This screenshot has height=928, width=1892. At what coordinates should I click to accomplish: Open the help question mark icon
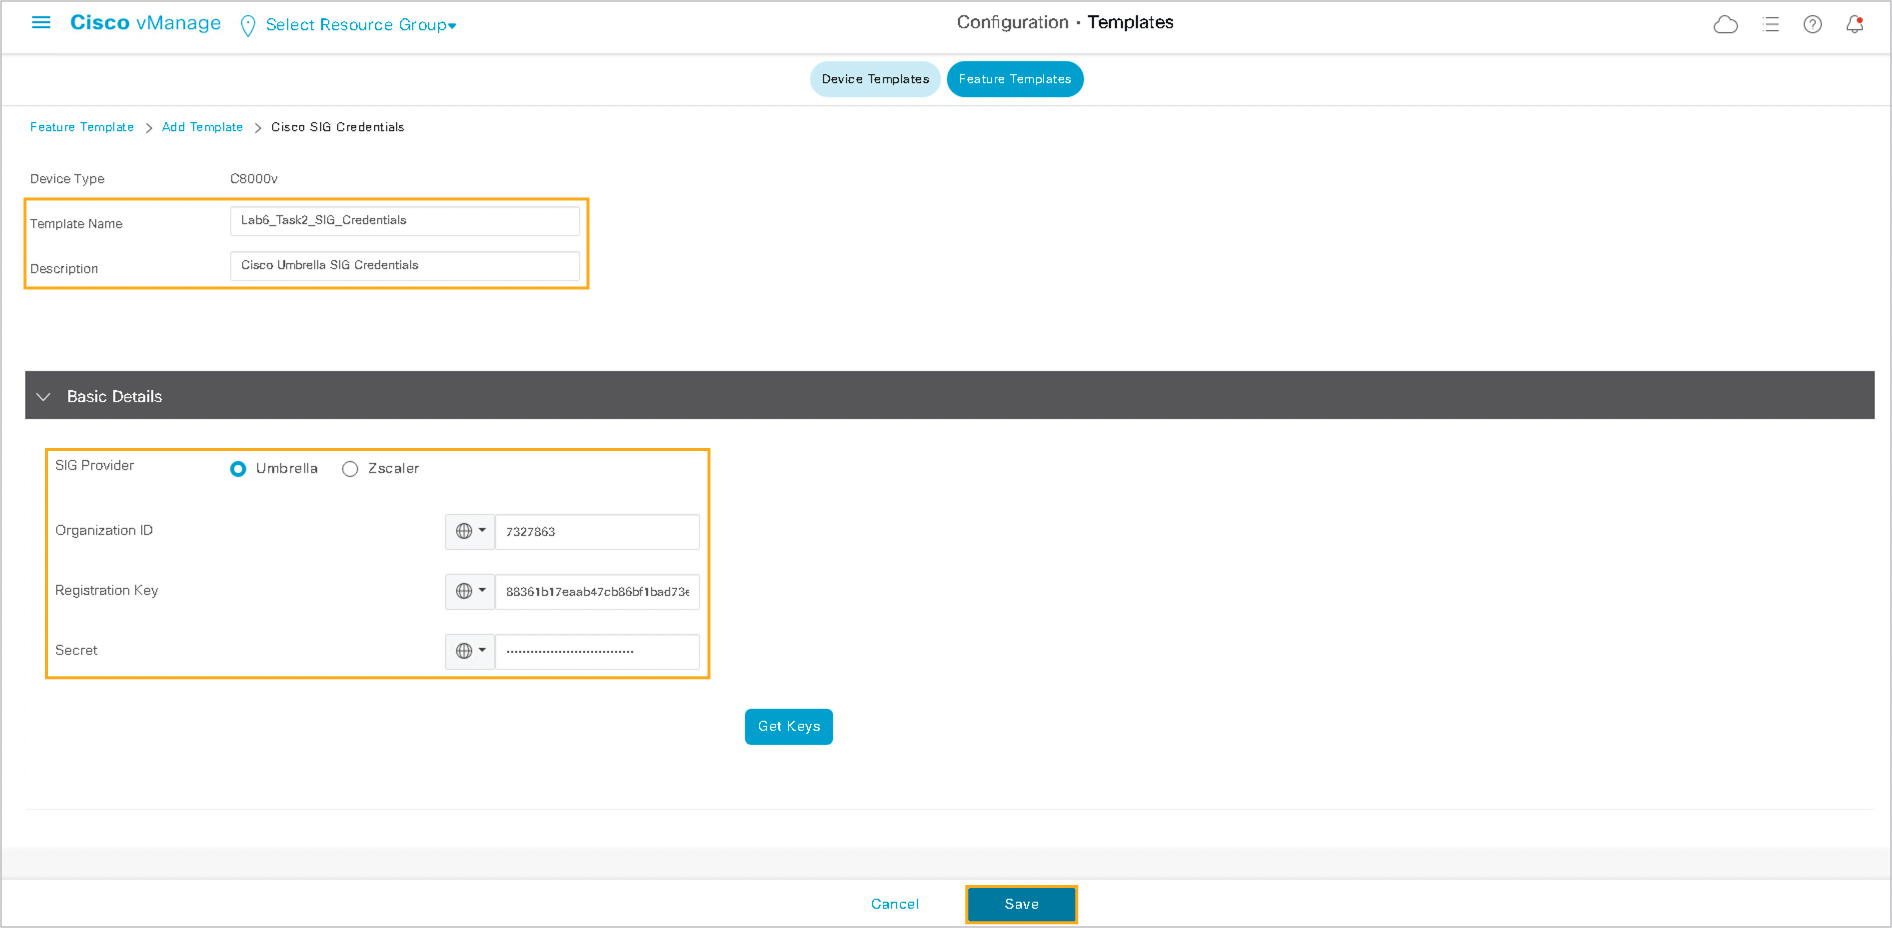(x=1812, y=25)
